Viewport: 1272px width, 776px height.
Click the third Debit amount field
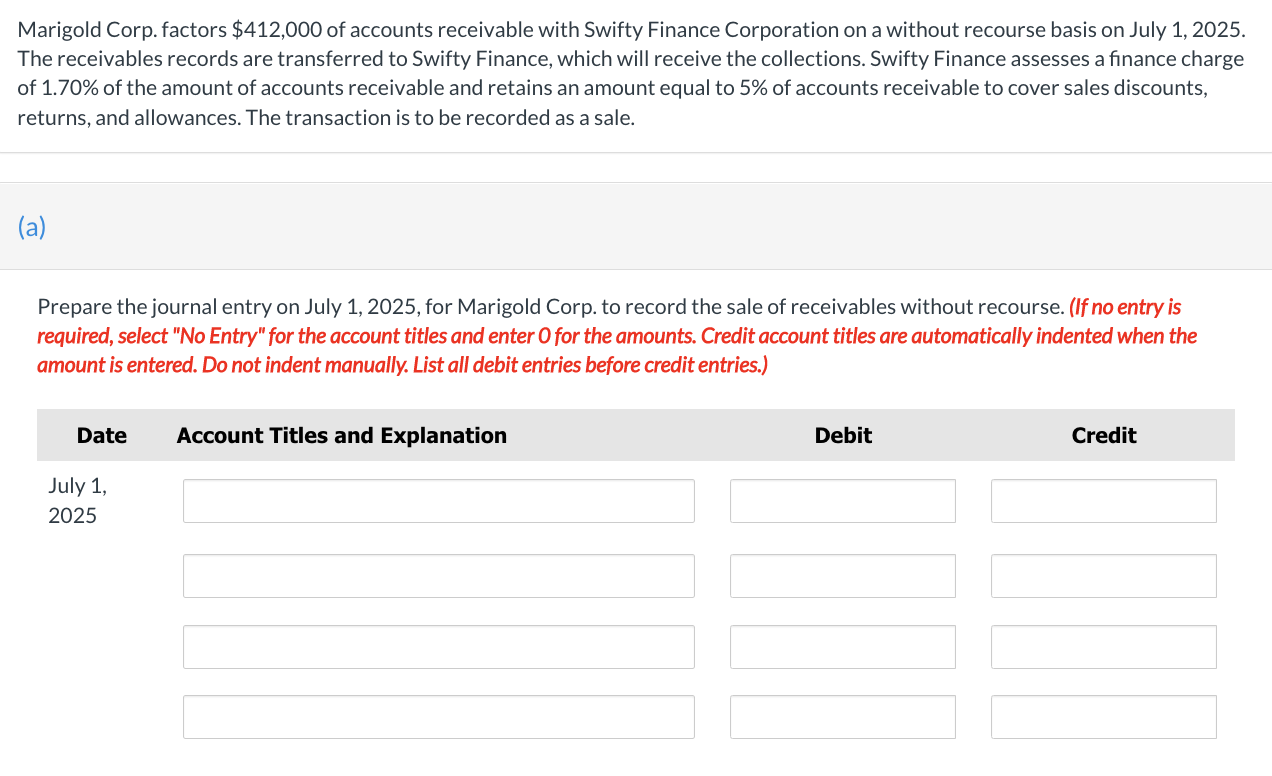point(842,647)
